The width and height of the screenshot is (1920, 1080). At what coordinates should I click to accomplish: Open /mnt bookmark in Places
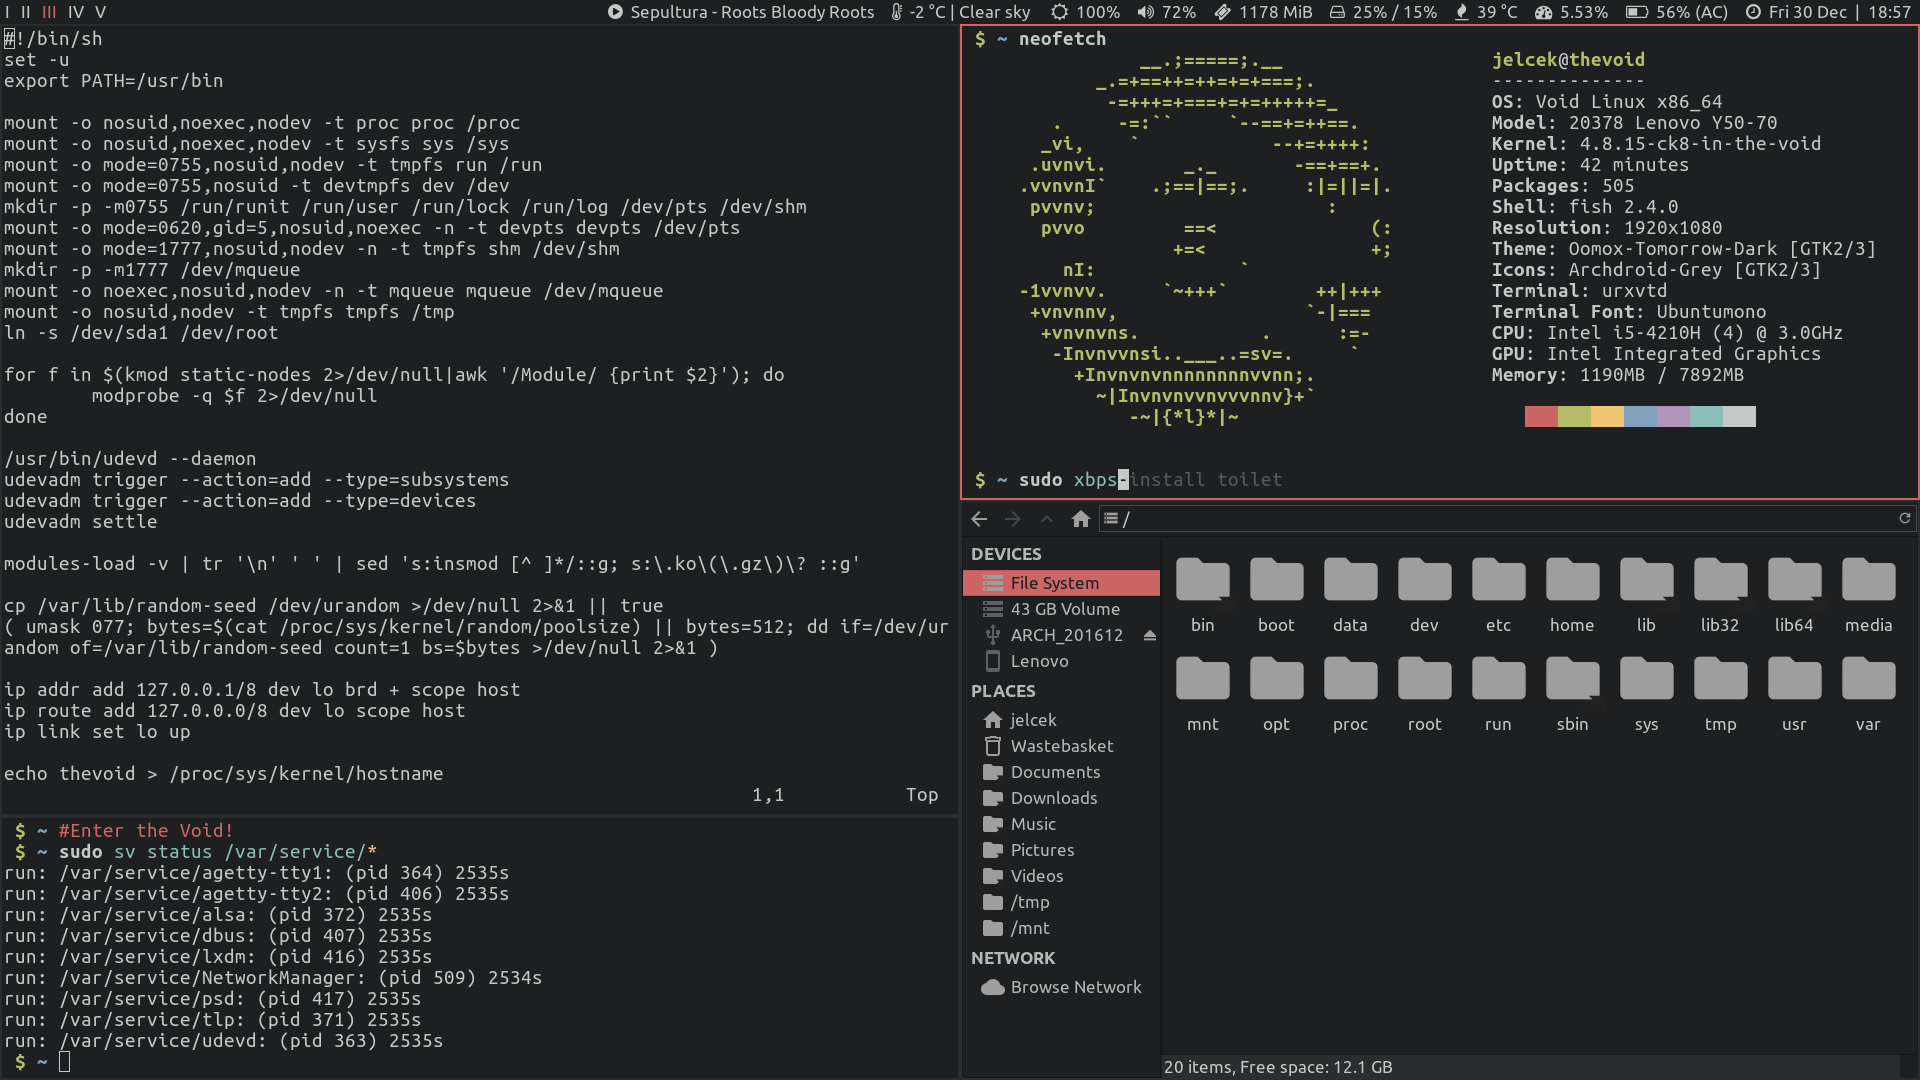click(x=1061, y=928)
